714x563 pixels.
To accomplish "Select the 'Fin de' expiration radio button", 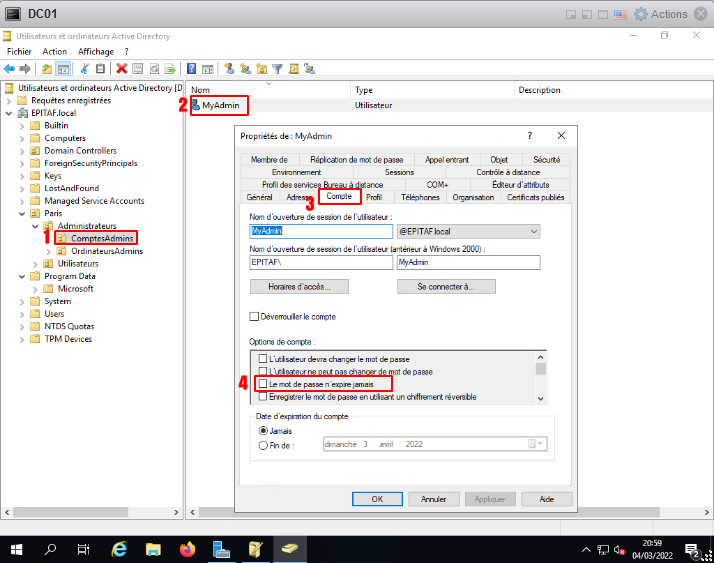I will click(x=264, y=444).
